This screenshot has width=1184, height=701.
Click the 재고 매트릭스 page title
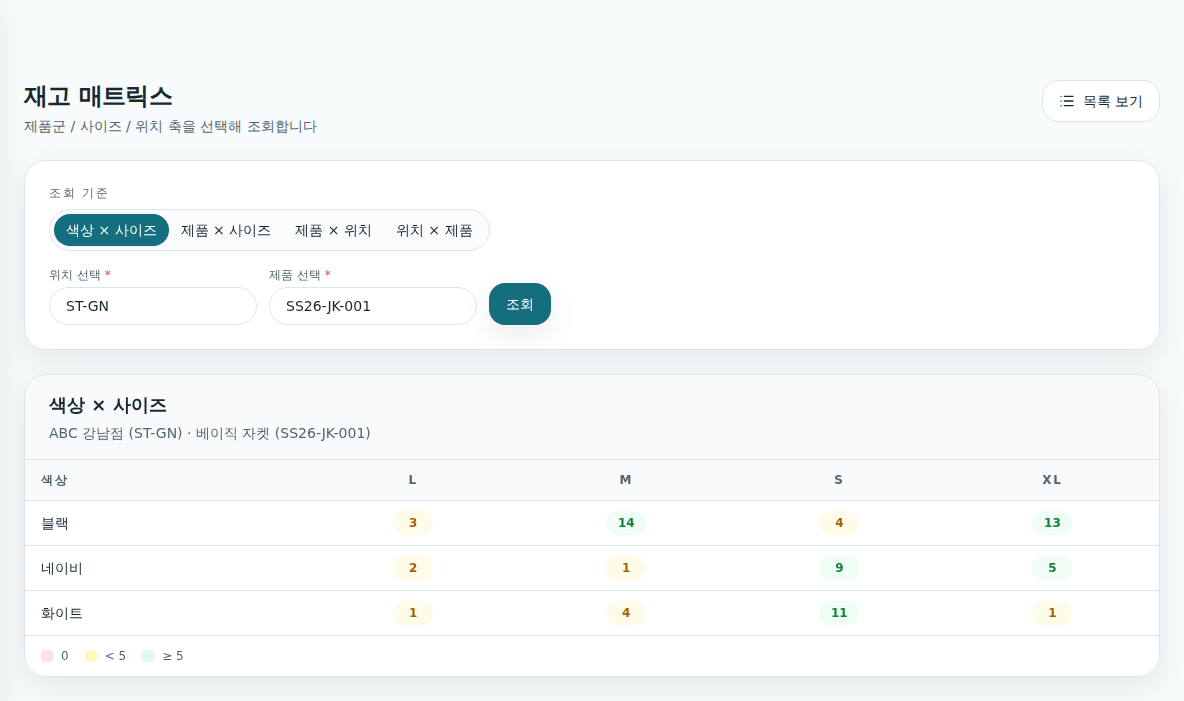98,97
